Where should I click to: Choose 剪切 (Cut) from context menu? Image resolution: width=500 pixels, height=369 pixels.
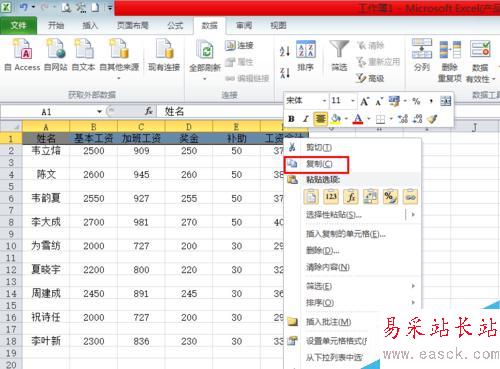point(352,147)
